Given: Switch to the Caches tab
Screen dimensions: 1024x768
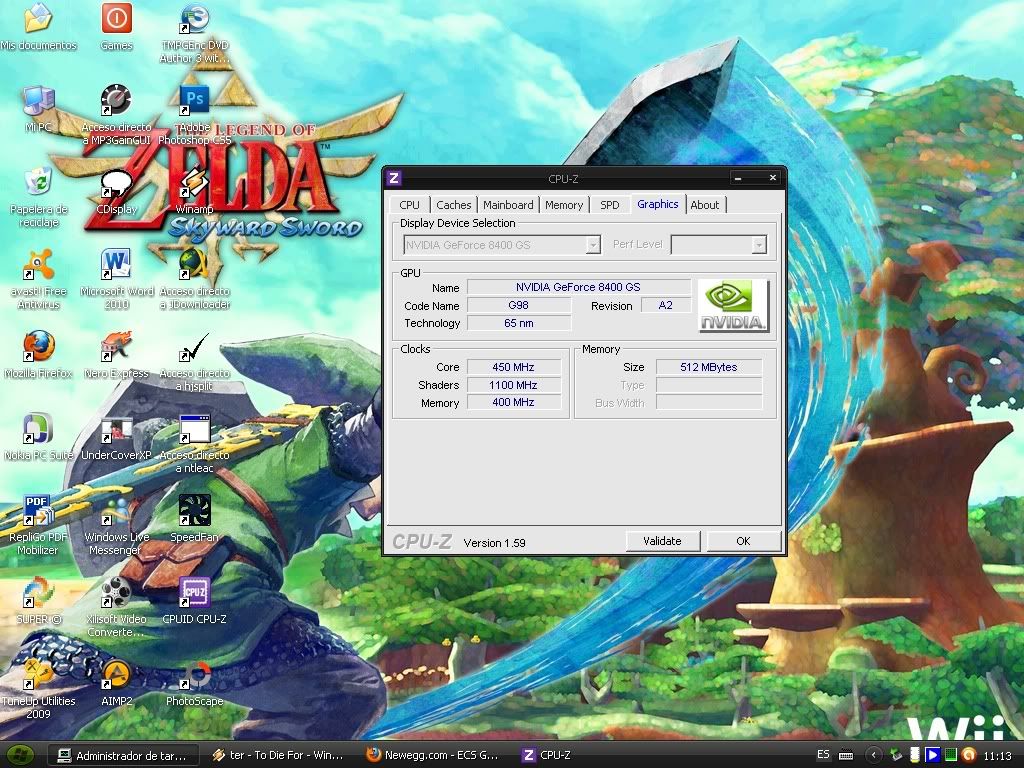Looking at the screenshot, I should [x=453, y=204].
